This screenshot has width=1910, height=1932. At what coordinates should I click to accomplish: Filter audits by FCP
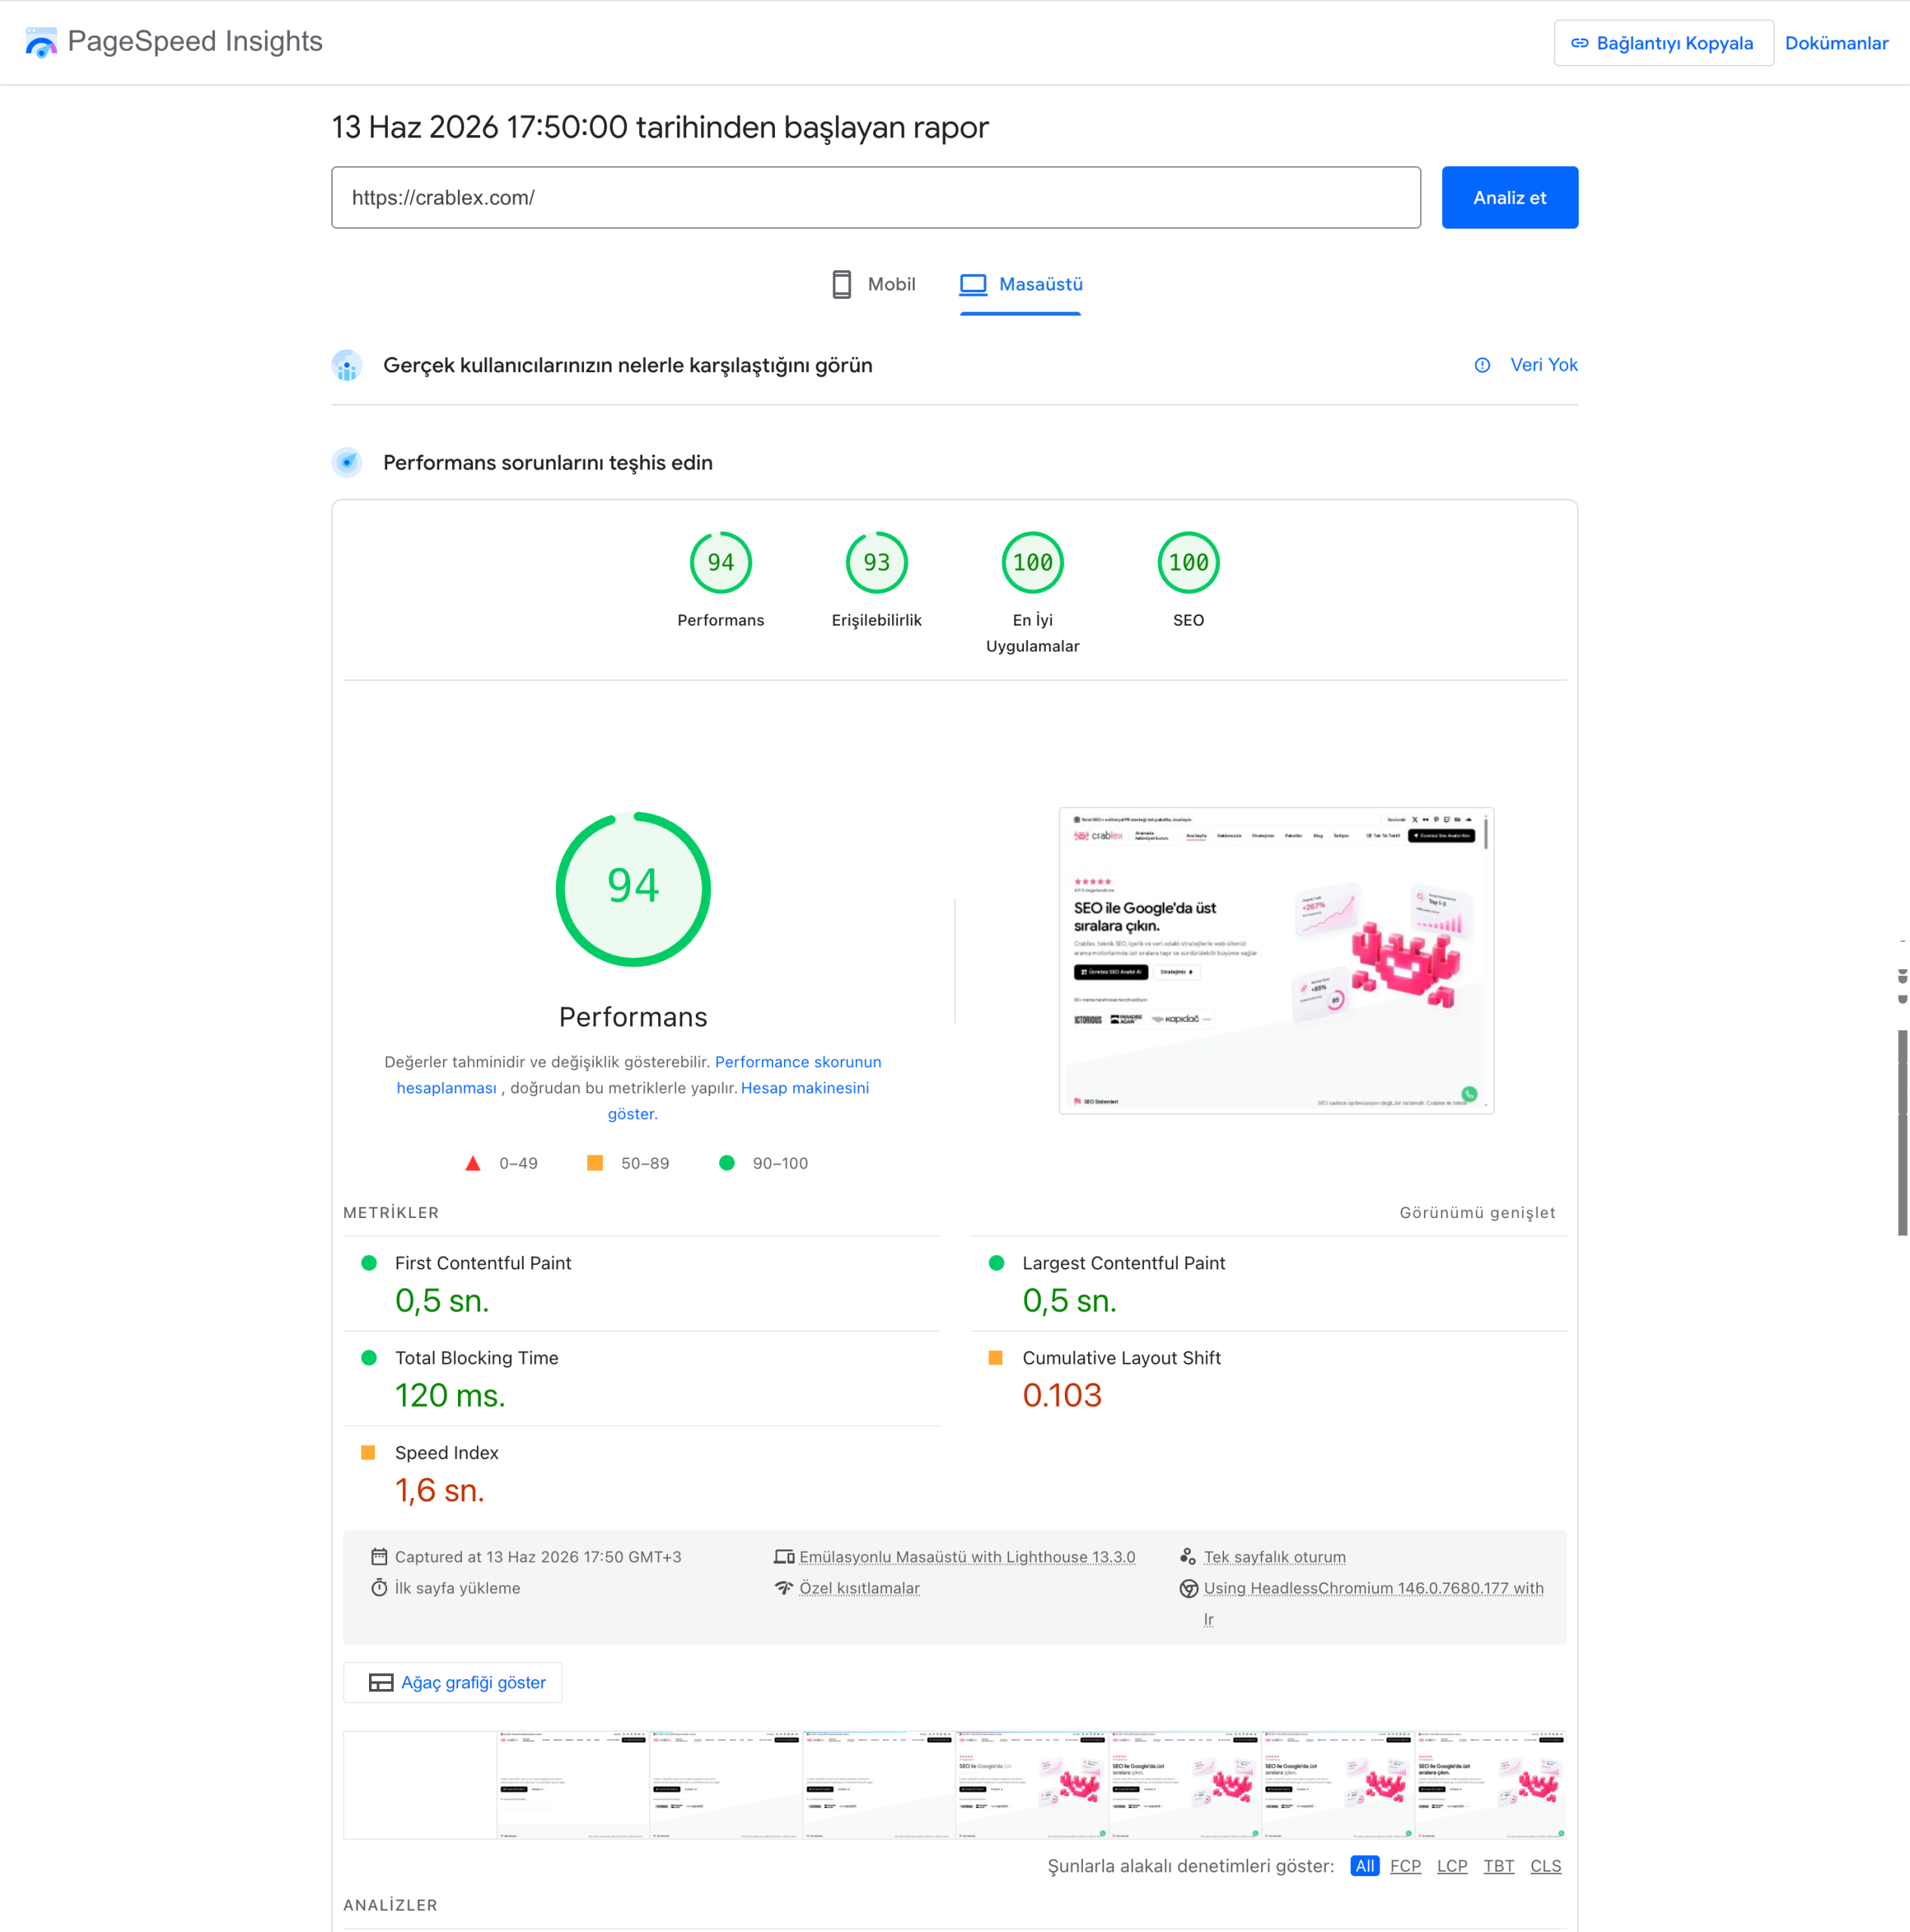pyautogui.click(x=1405, y=1866)
